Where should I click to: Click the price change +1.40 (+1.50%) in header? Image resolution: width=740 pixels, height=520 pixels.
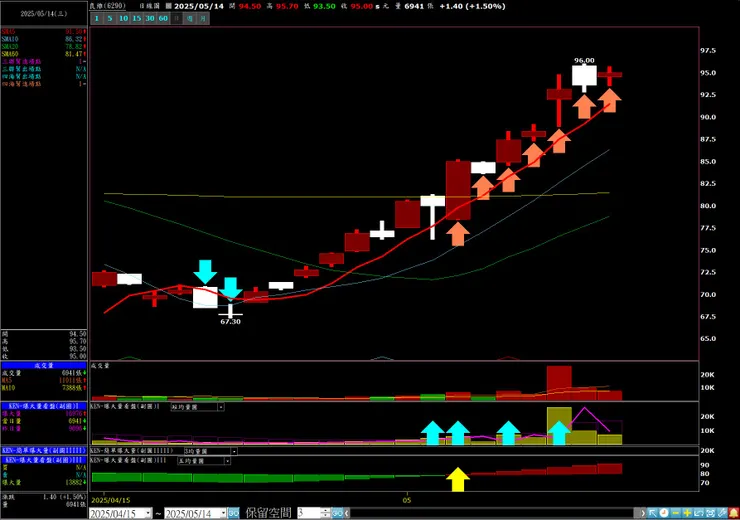click(x=472, y=6)
